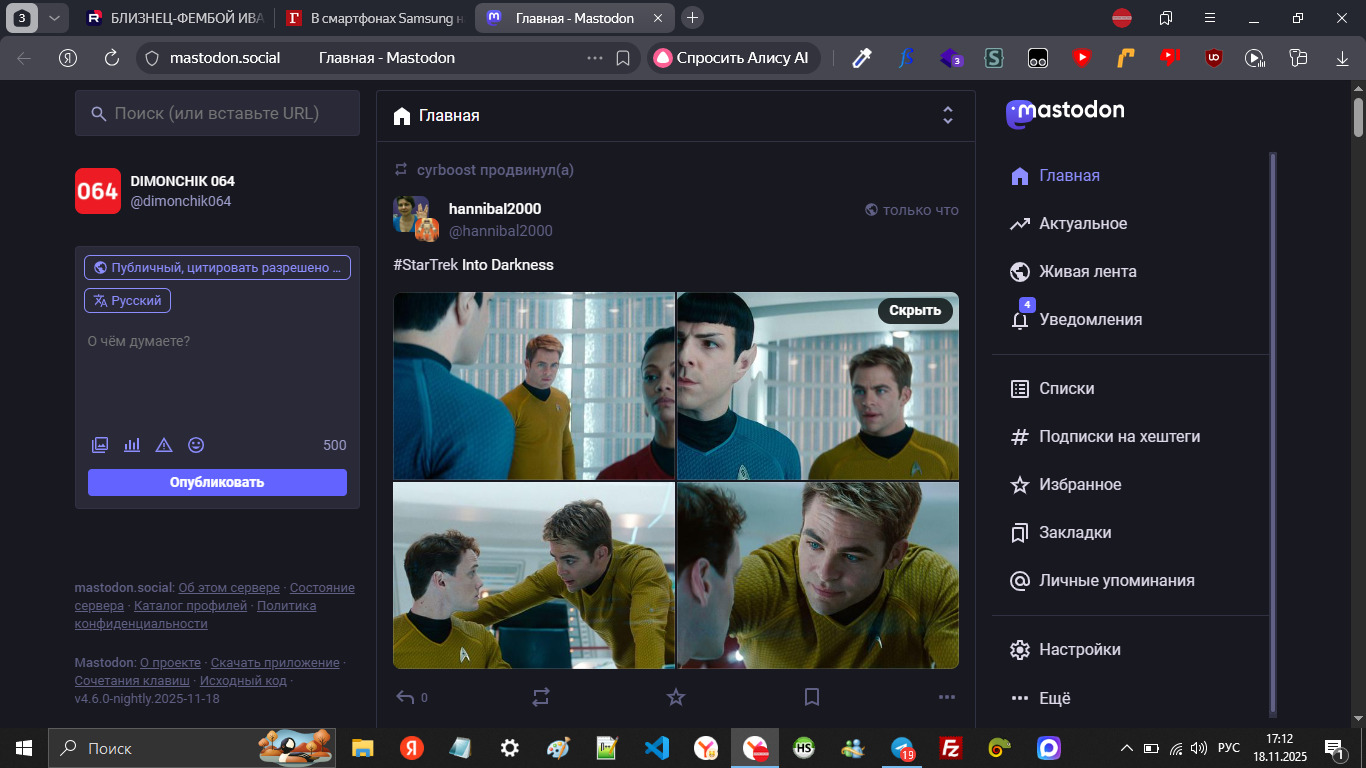Open the post visibility dropdown Публичный
Screen dimensions: 1366x768
(x=217, y=267)
